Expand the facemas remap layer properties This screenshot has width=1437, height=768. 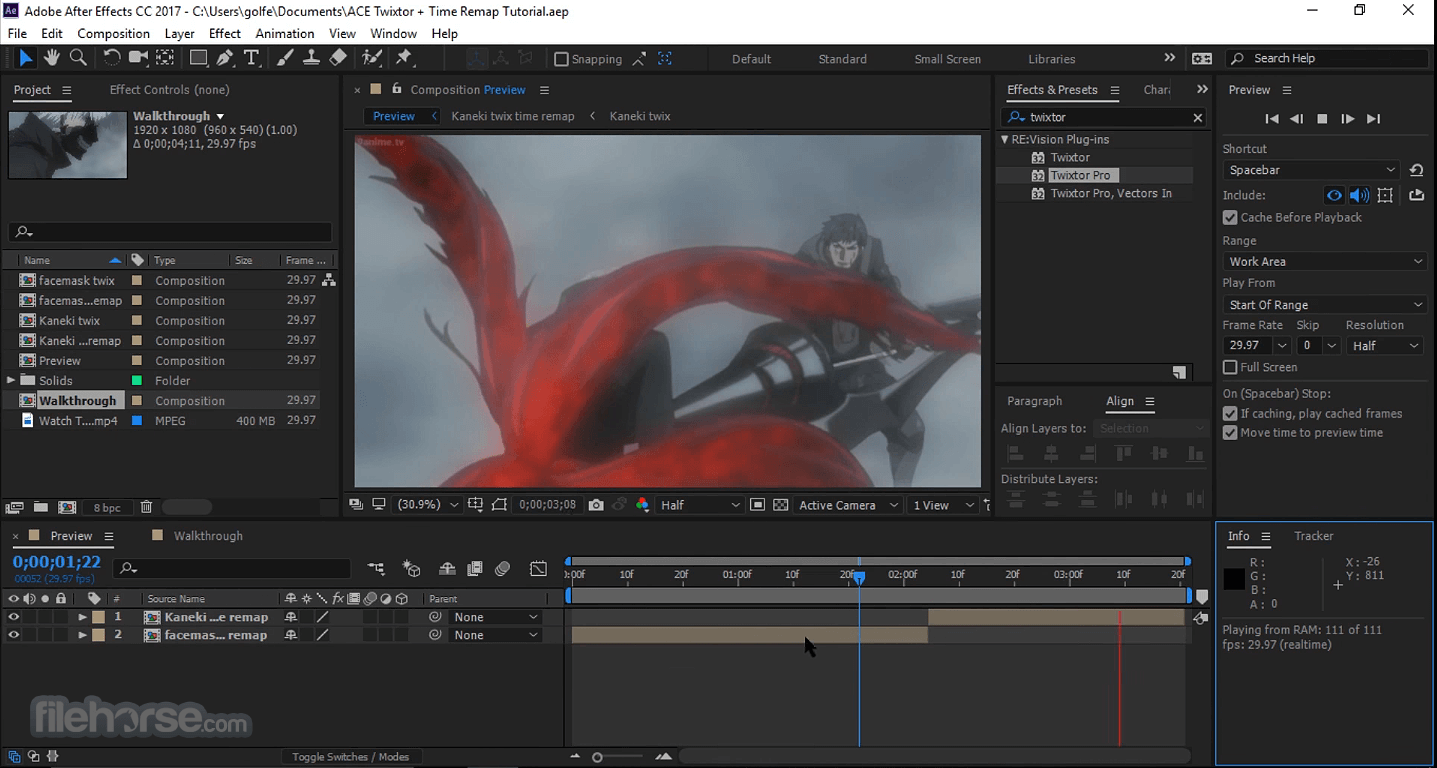tap(83, 635)
